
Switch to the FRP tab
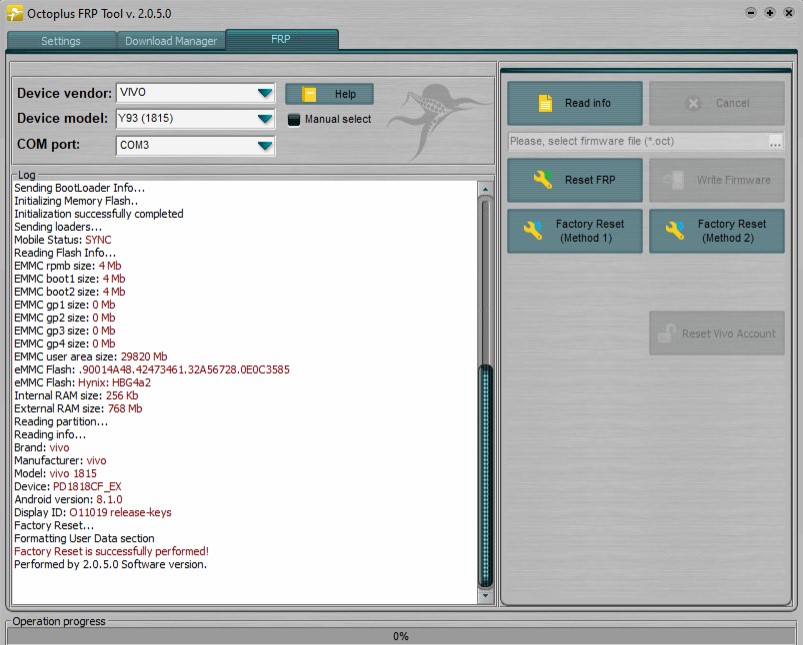coord(281,39)
